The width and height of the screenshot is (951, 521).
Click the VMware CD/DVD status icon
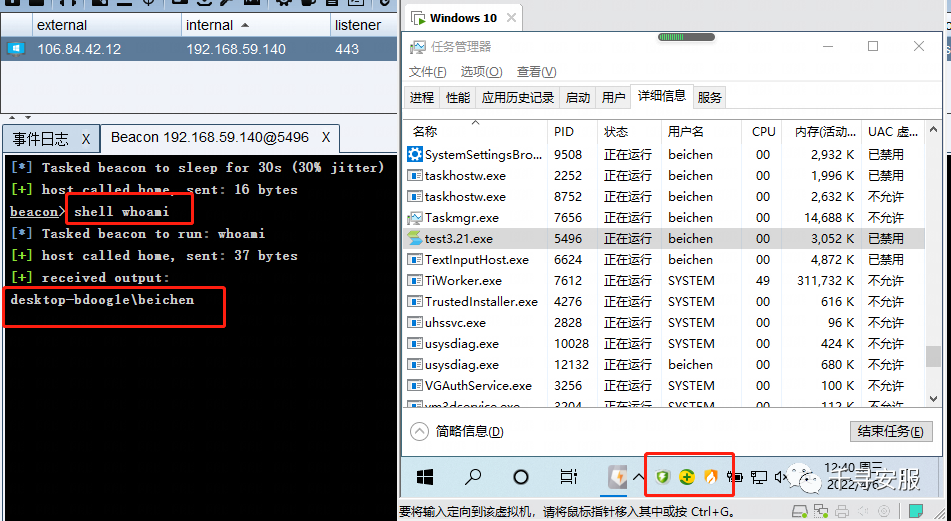click(885, 511)
